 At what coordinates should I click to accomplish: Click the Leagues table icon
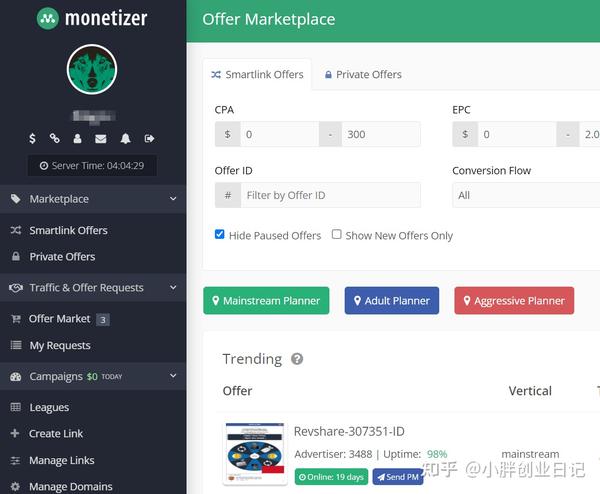point(16,407)
